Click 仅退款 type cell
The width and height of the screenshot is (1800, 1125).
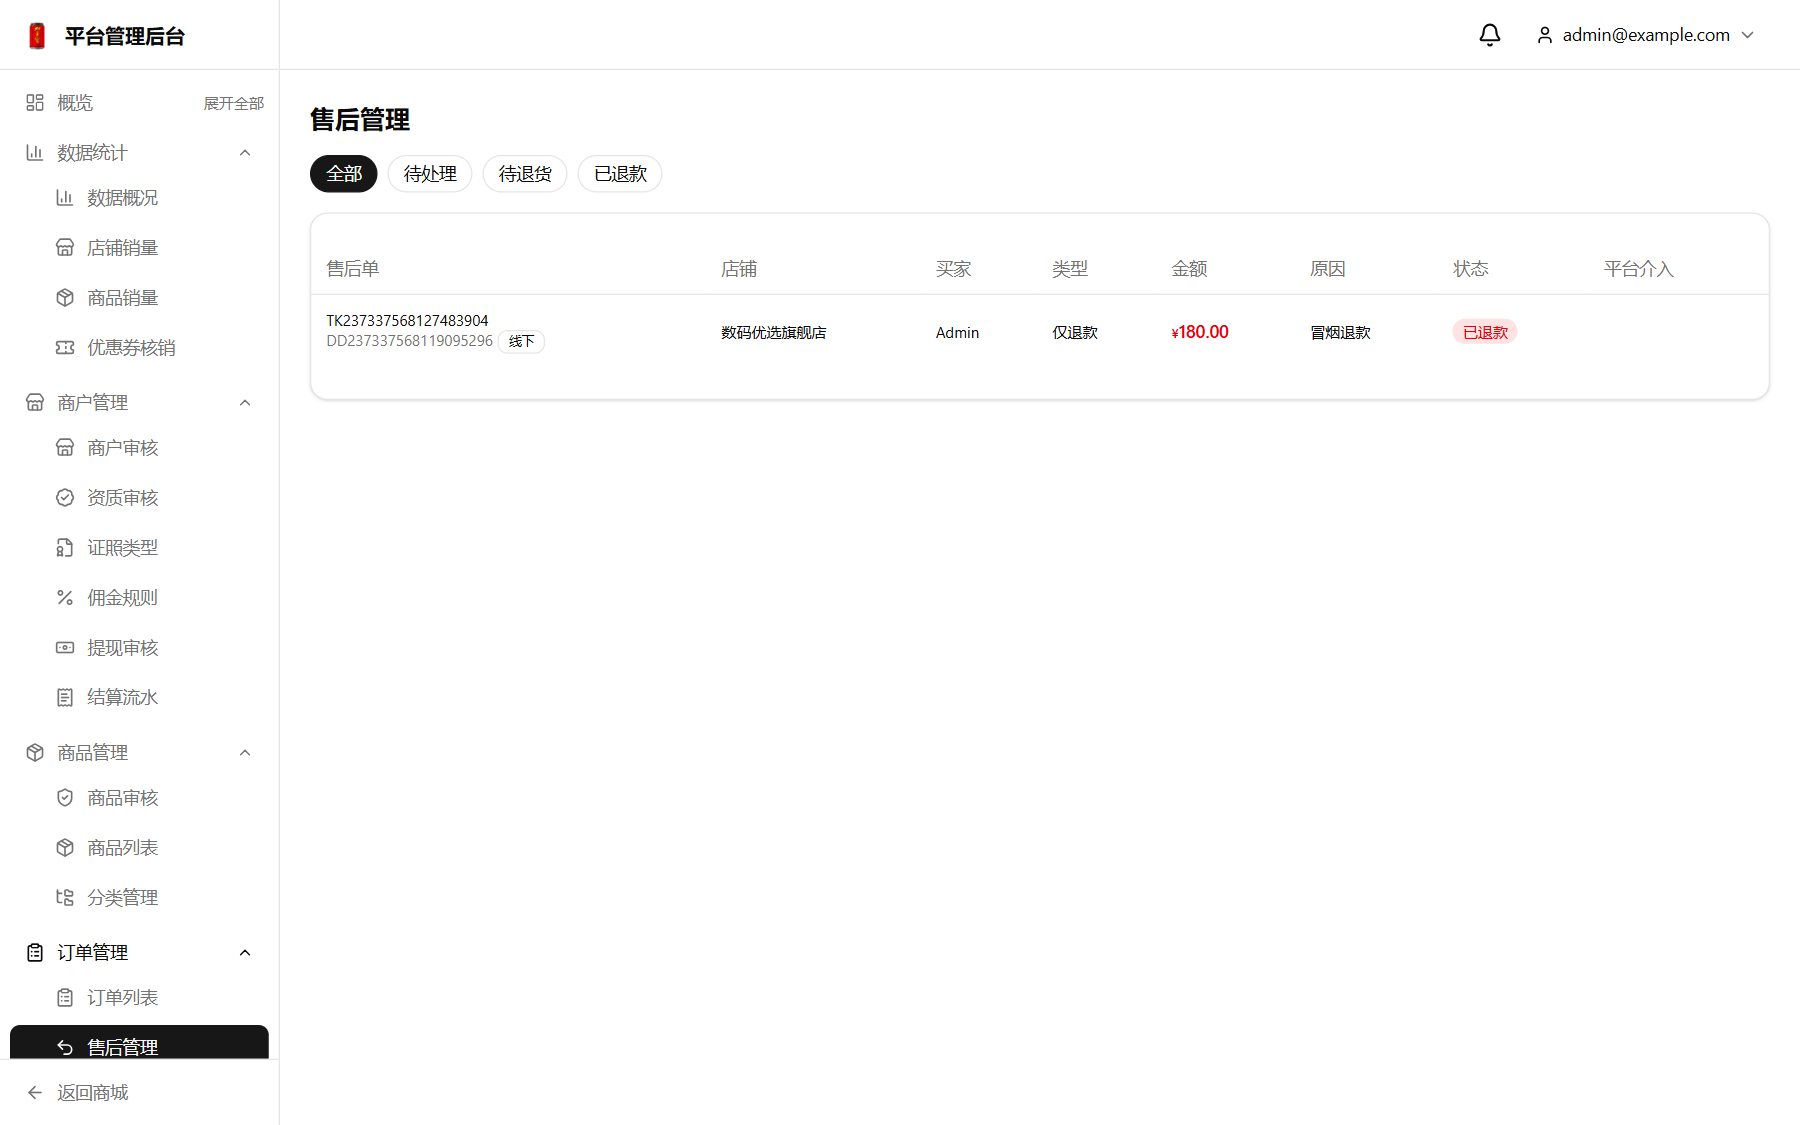[x=1075, y=333]
